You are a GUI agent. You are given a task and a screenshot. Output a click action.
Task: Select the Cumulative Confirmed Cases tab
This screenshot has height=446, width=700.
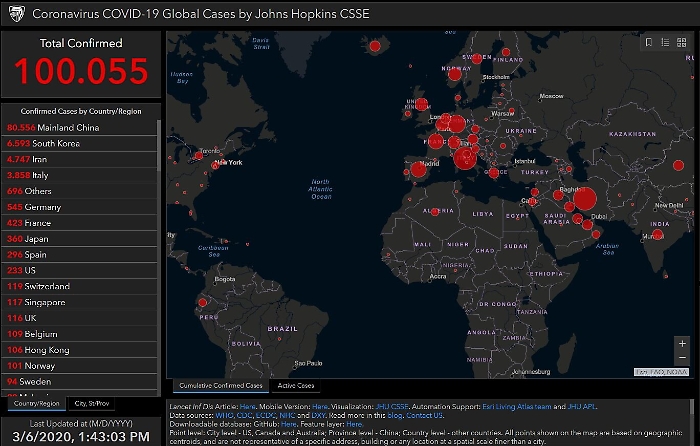pyautogui.click(x=221, y=385)
